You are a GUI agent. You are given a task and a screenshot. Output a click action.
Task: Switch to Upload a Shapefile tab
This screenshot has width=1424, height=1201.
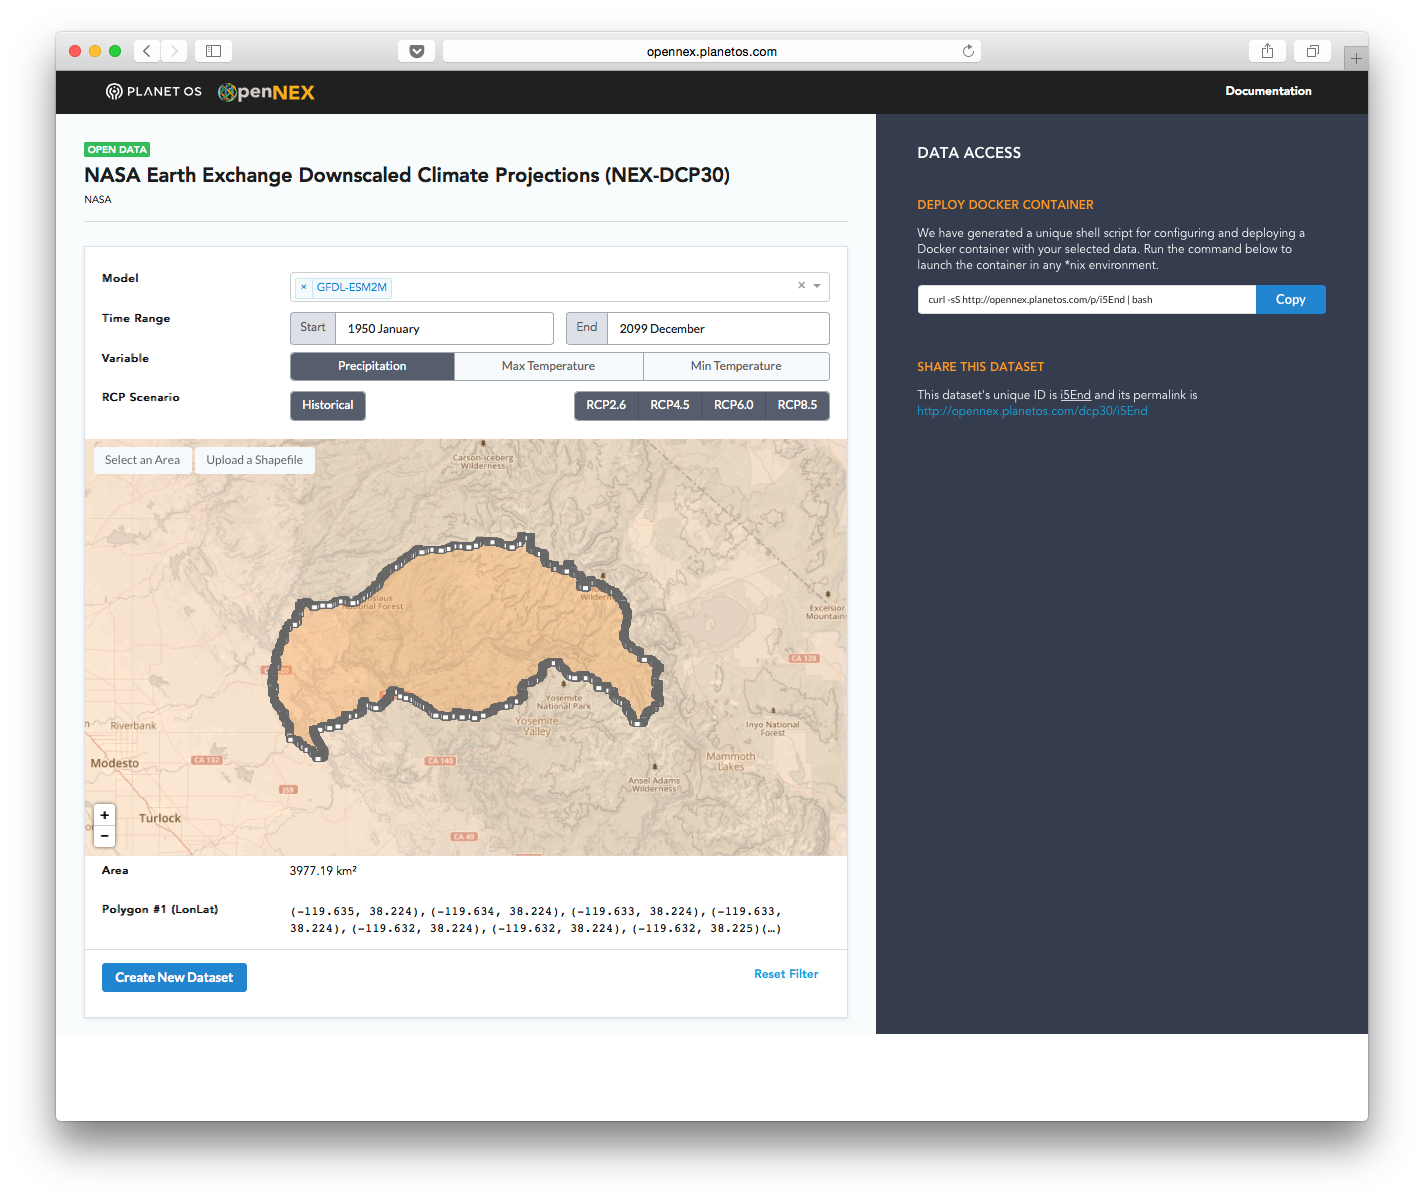coord(254,460)
